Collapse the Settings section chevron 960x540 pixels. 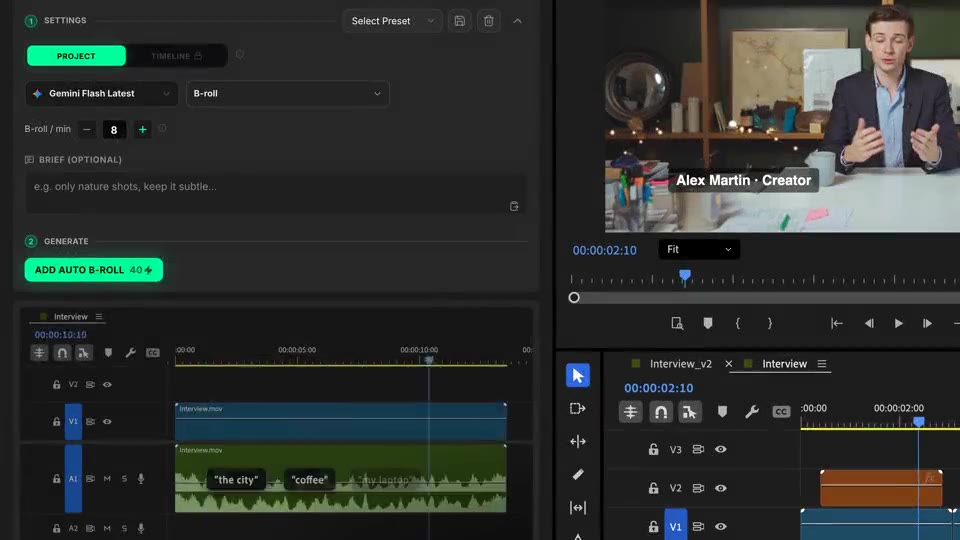(x=517, y=21)
